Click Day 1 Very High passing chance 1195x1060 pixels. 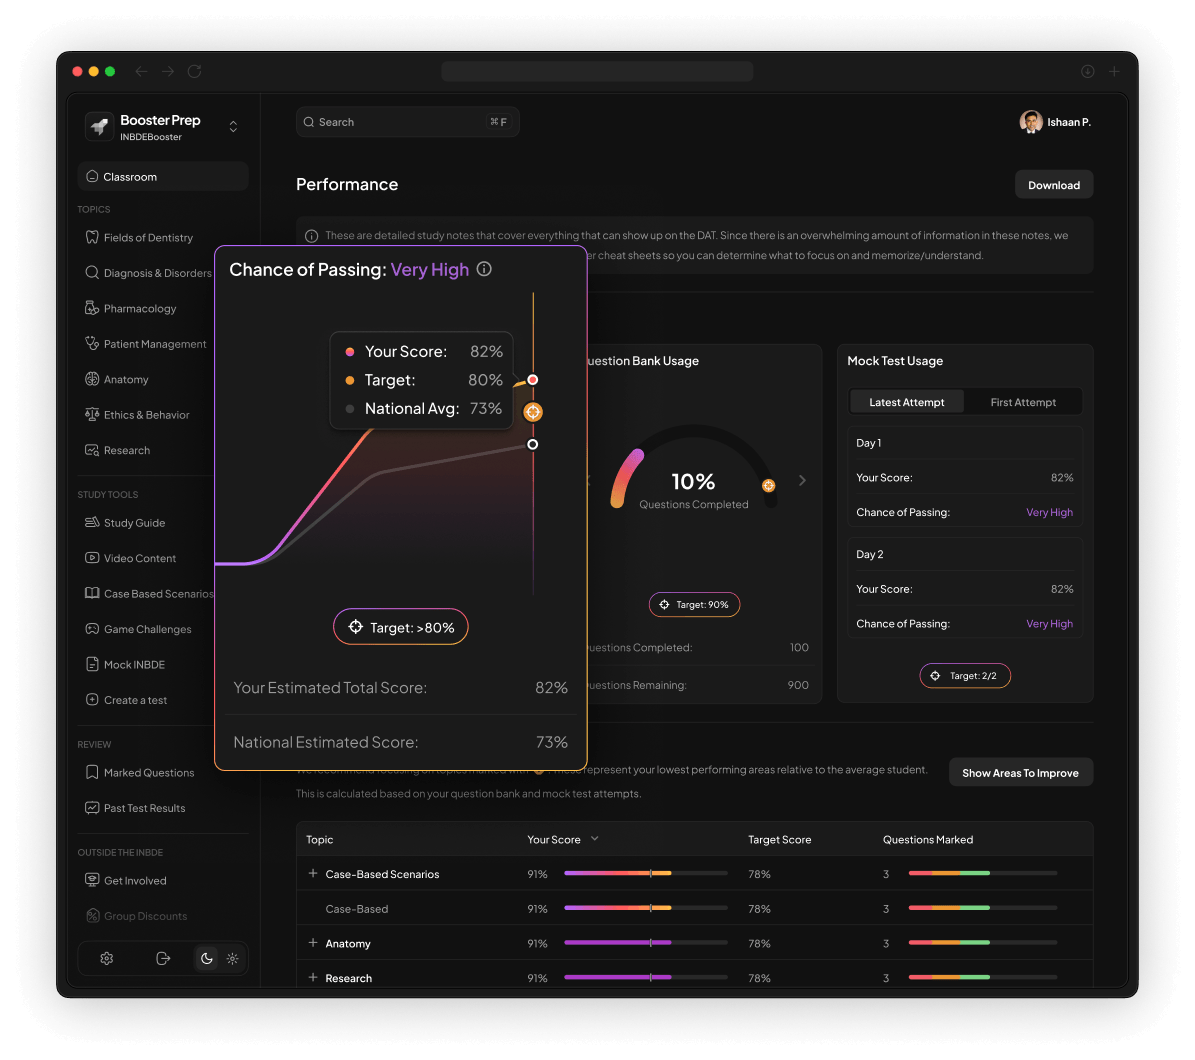[1049, 512]
